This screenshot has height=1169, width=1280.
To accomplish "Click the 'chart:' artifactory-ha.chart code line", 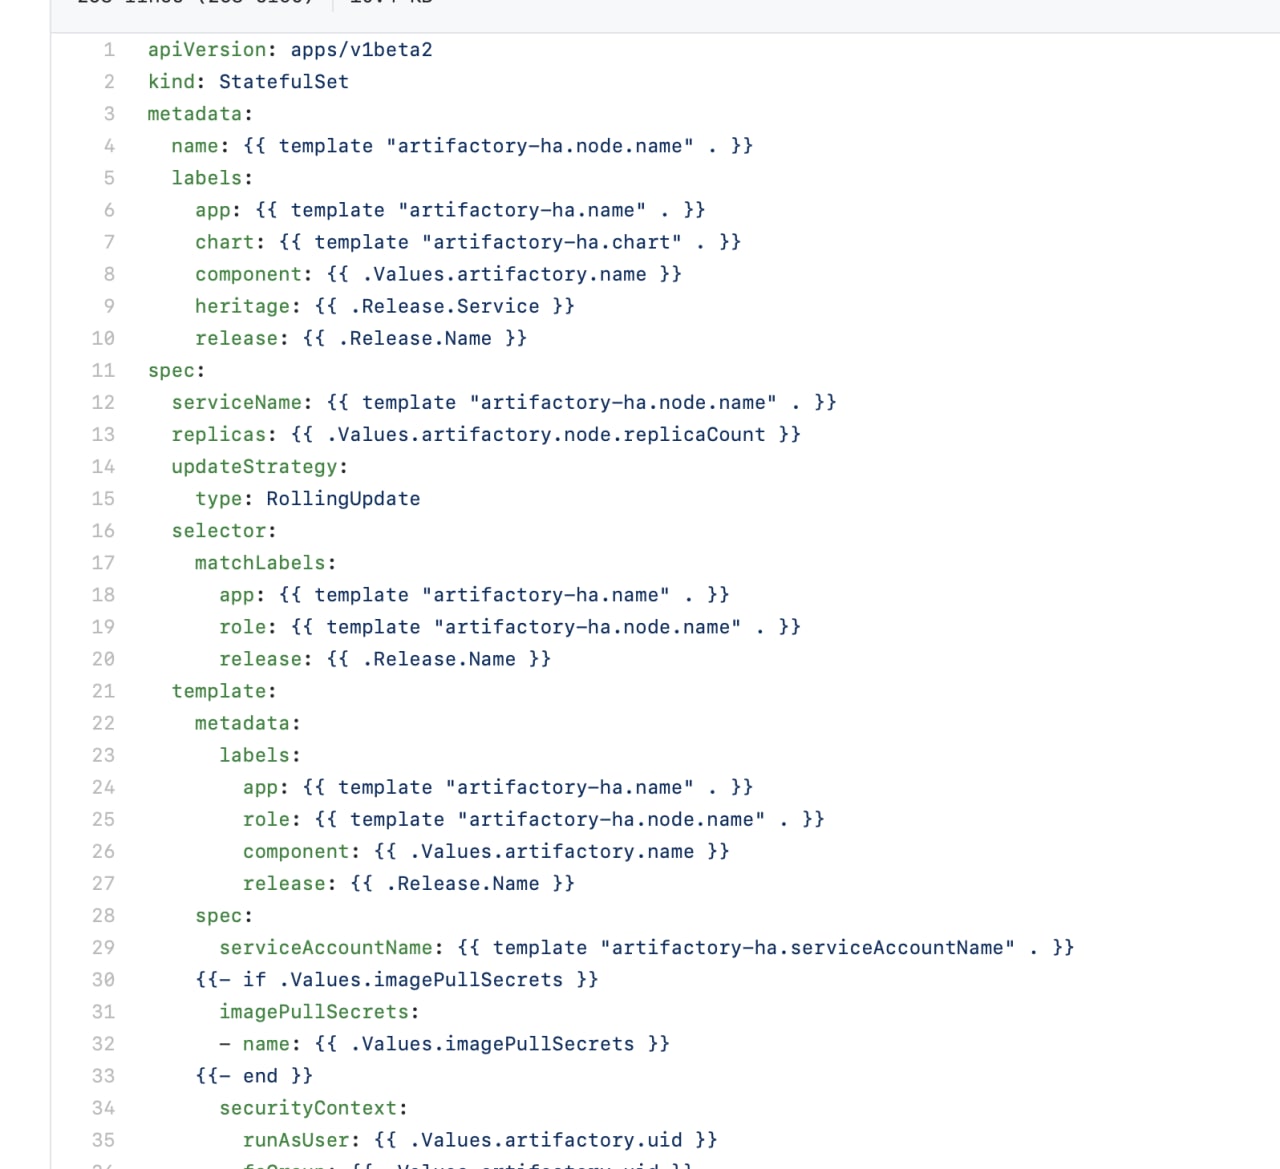I will (468, 242).
